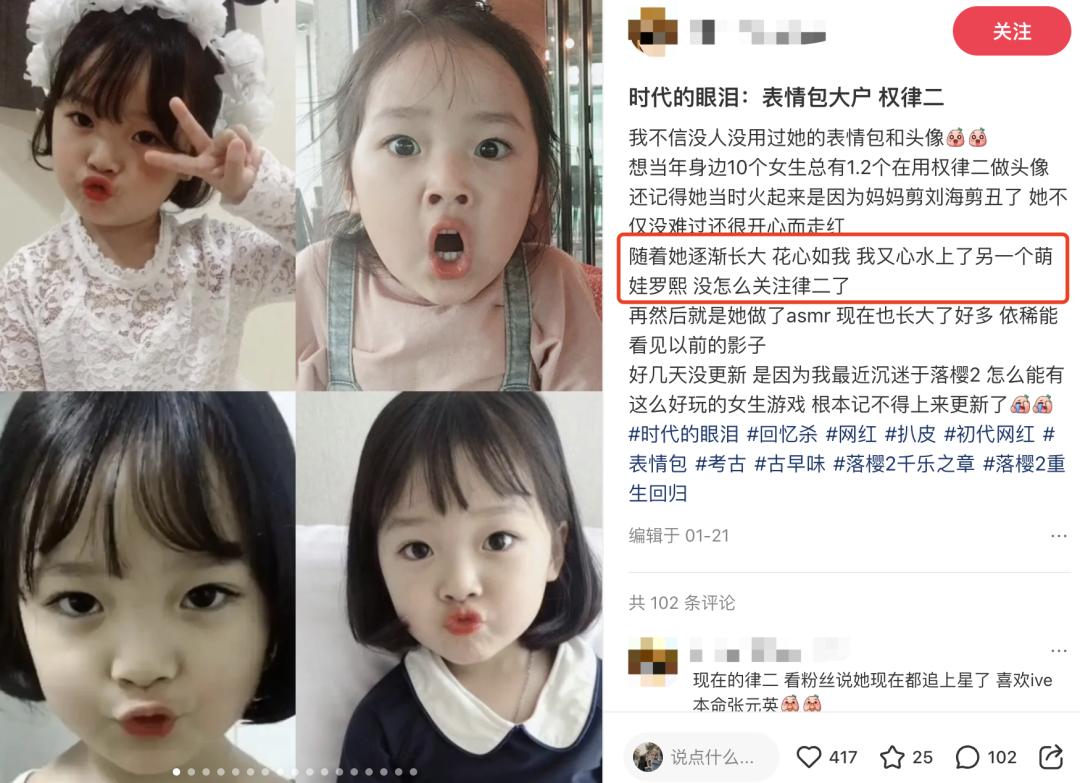The image size is (1080, 783).
Task: Open the post author's avatar
Action: click(x=653, y=32)
